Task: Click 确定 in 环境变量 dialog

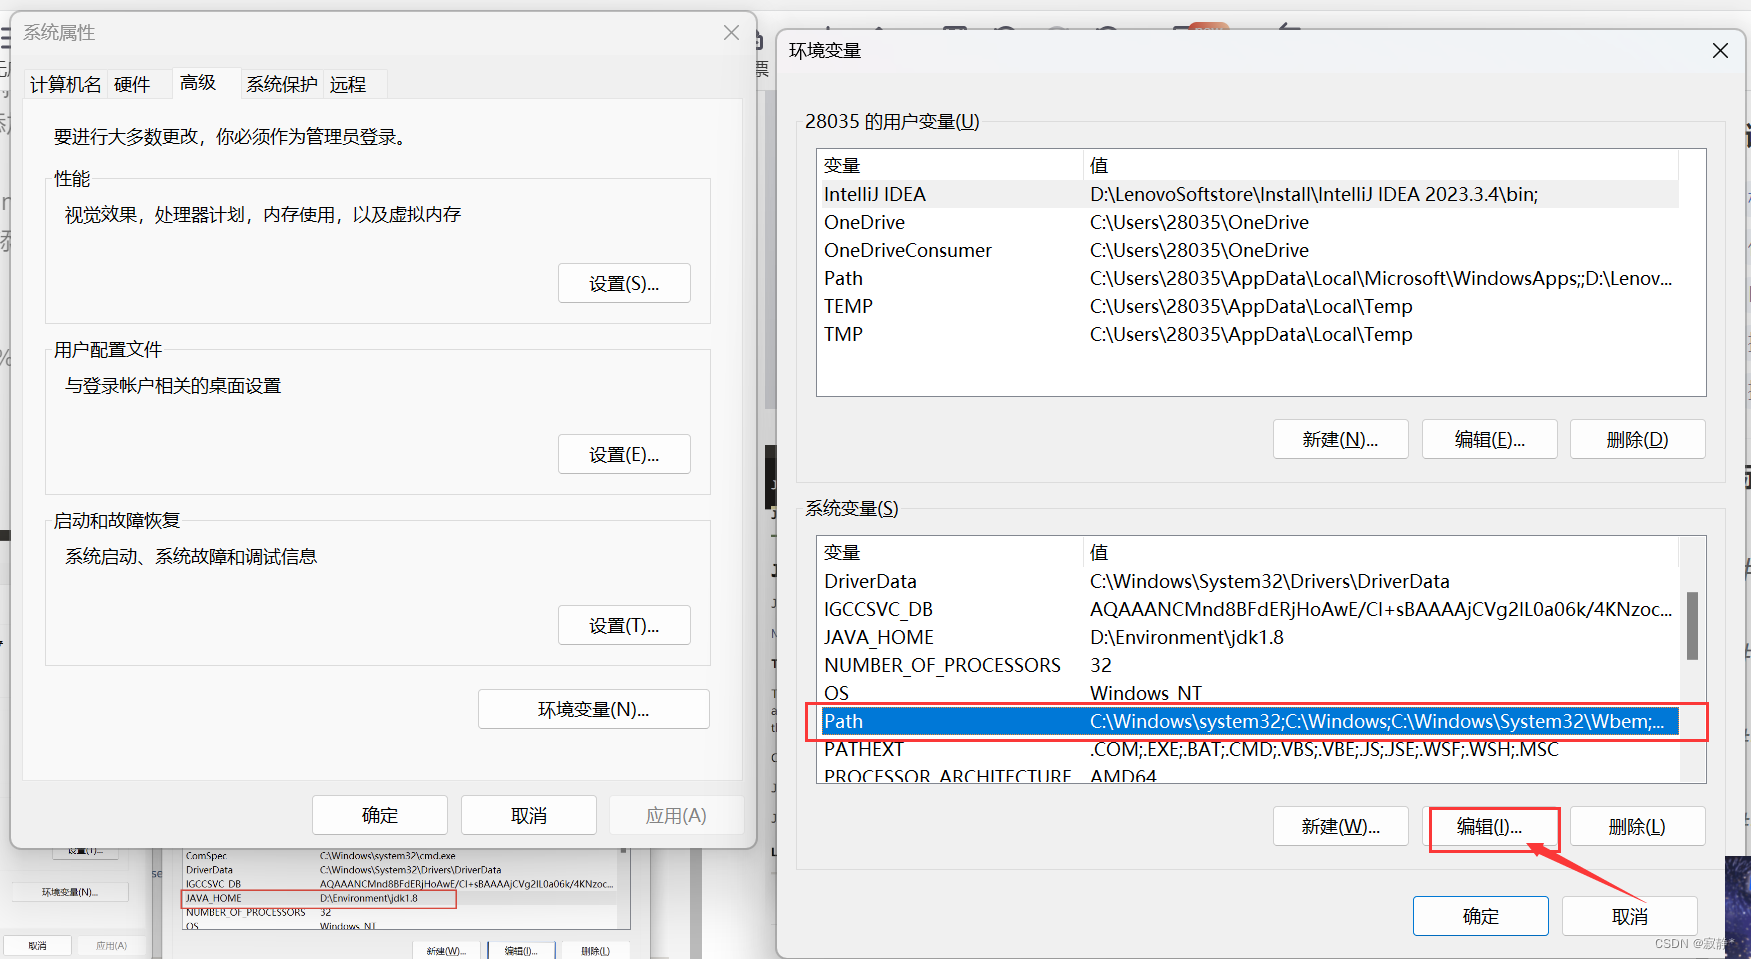Action: [x=1481, y=916]
